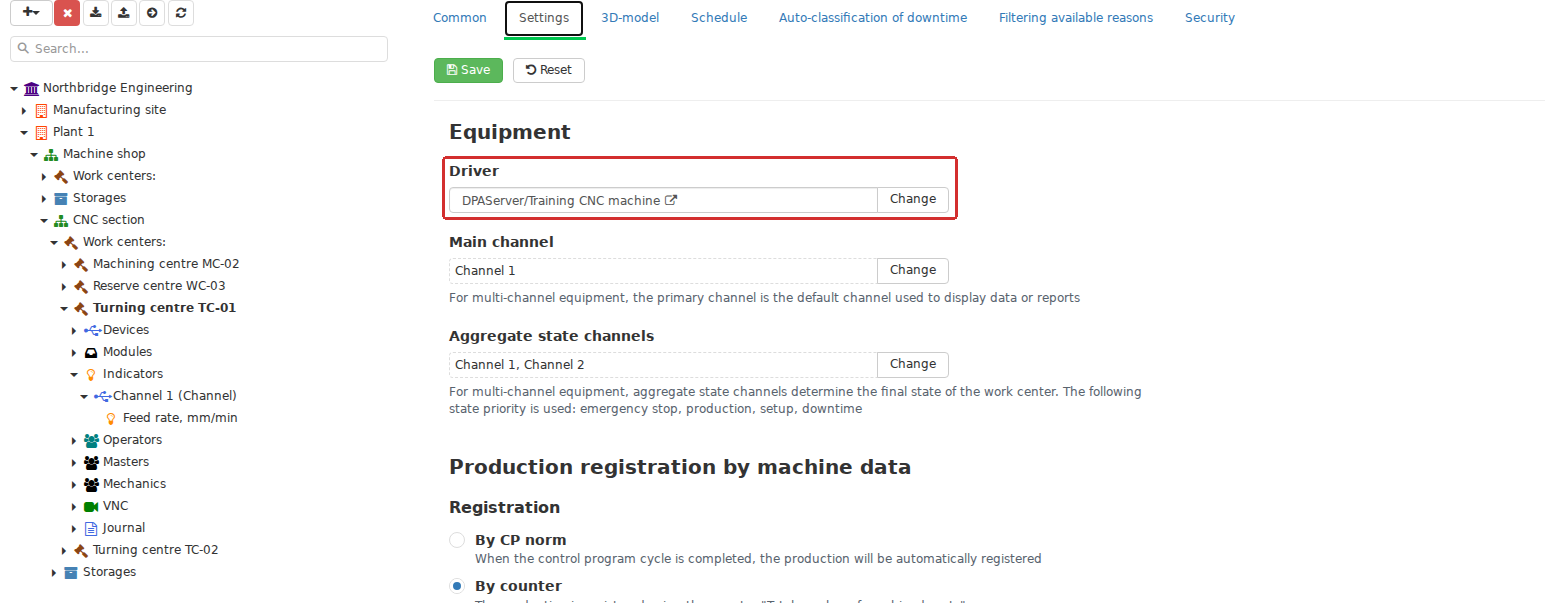Select the Settings tab
Screen dimensions: 1545x603
[x=544, y=18]
